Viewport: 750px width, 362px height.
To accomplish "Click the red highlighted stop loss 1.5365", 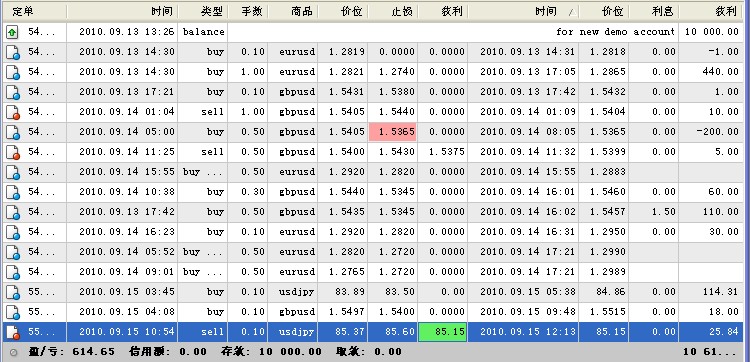I will pyautogui.click(x=392, y=132).
